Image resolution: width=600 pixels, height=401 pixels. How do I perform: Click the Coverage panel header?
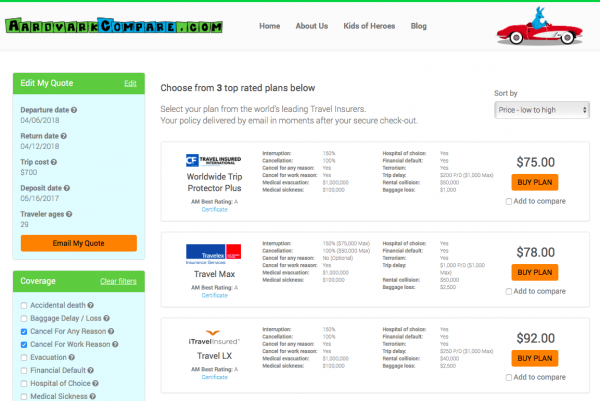tap(79, 281)
